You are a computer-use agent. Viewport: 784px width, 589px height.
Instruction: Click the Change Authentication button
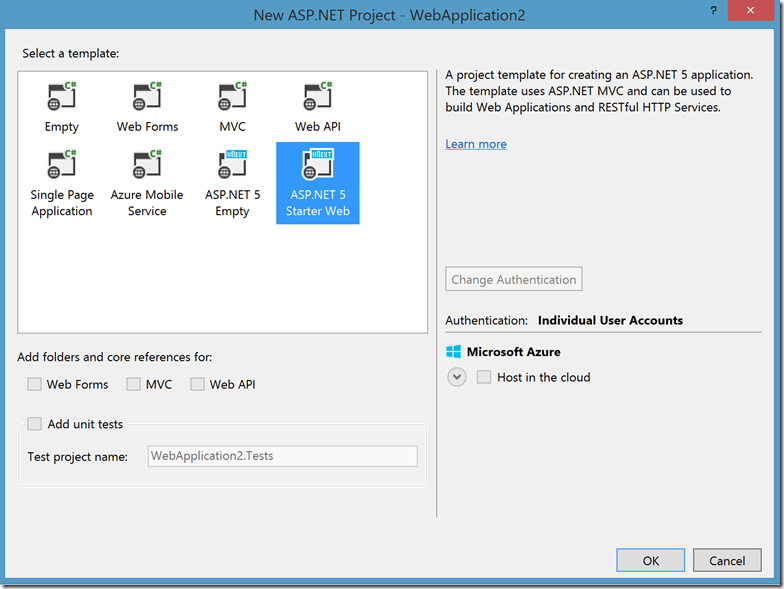pos(514,279)
